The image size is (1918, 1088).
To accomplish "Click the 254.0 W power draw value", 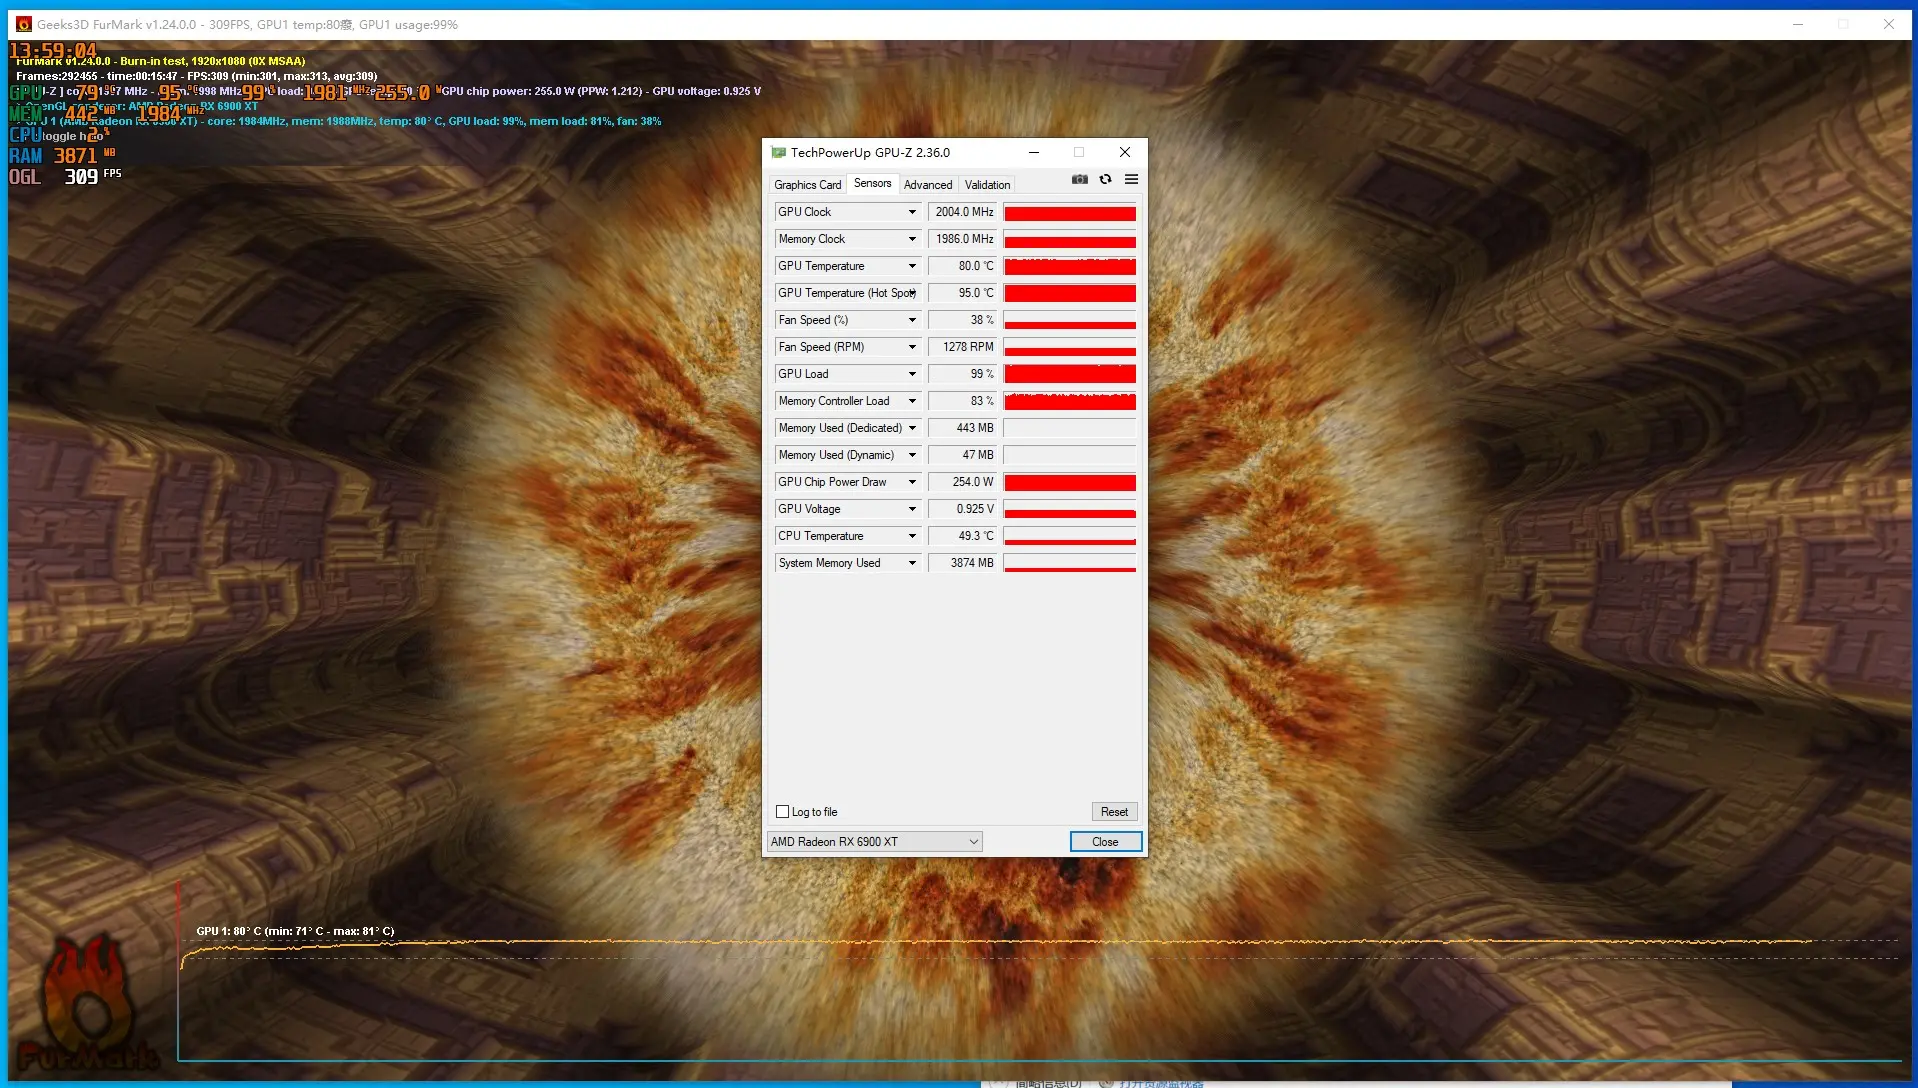I will [x=962, y=482].
